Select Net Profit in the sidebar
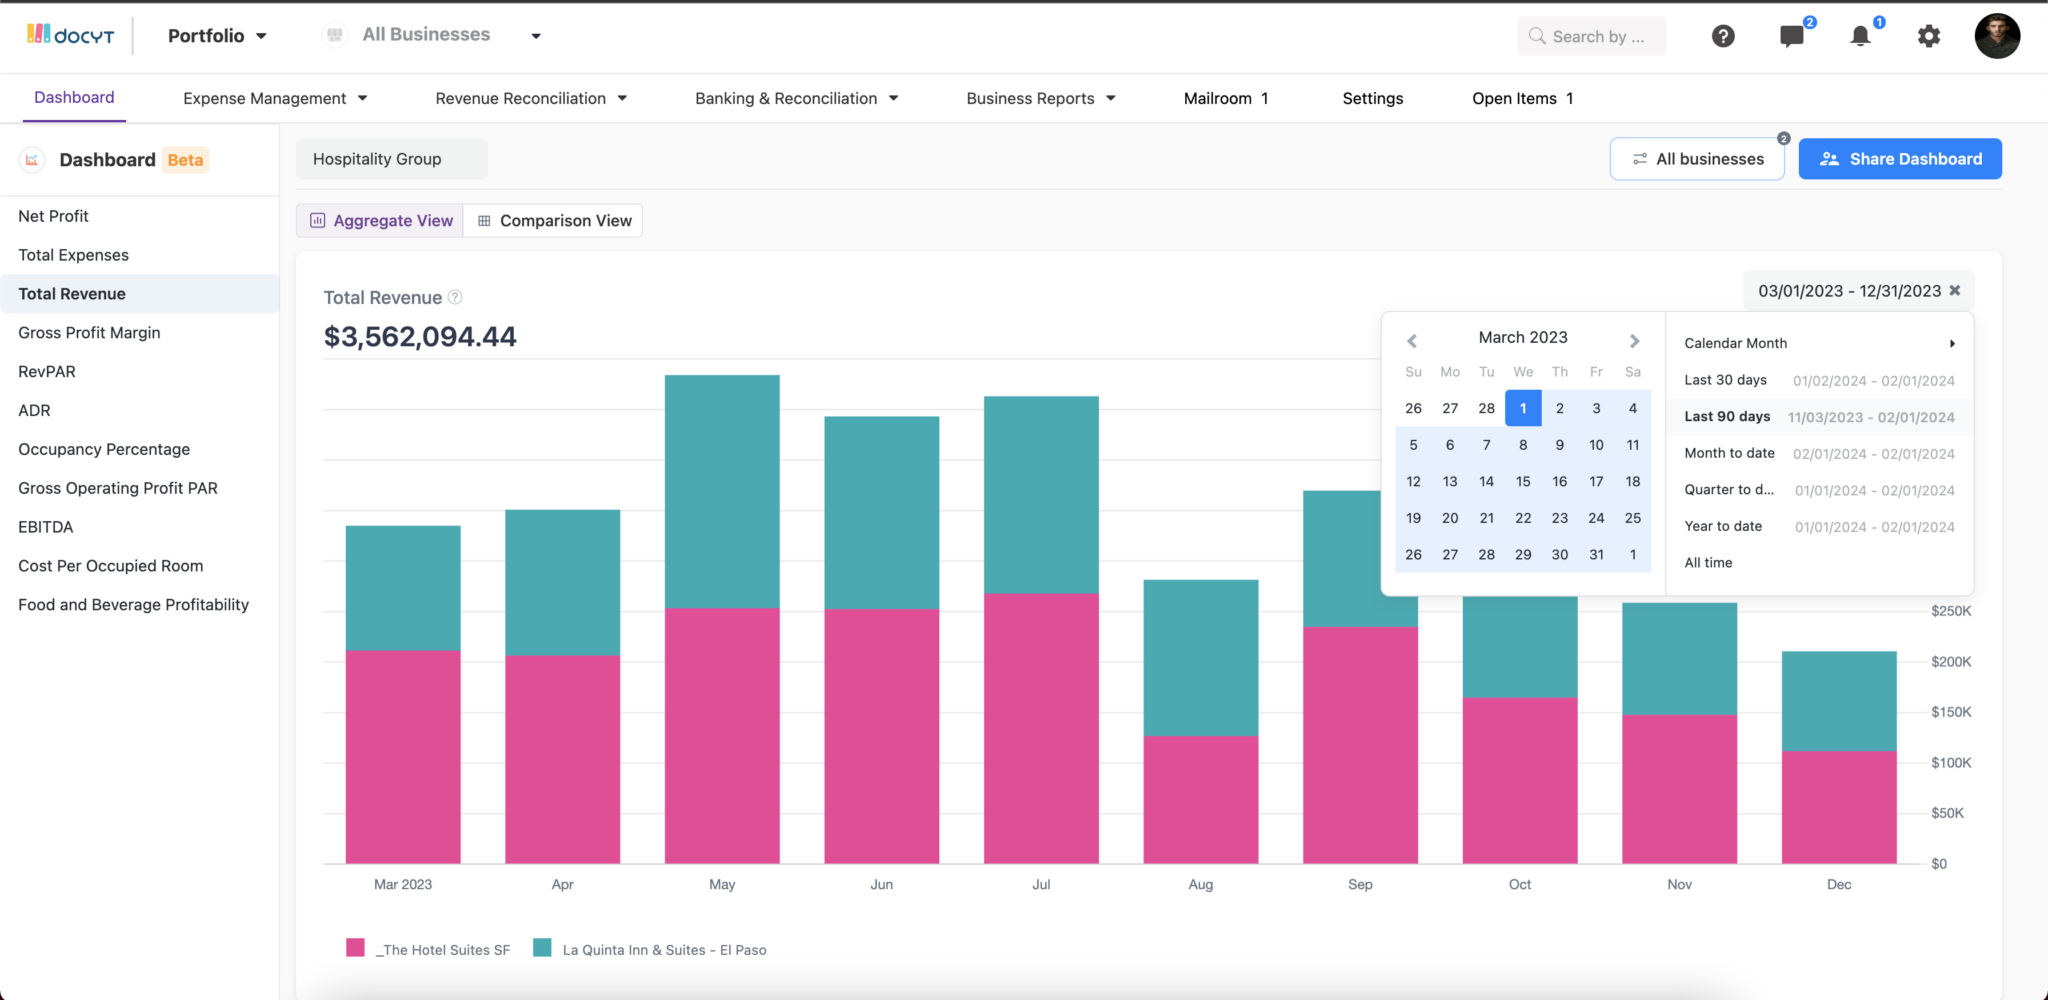Viewport: 2048px width, 1000px height. tap(53, 215)
